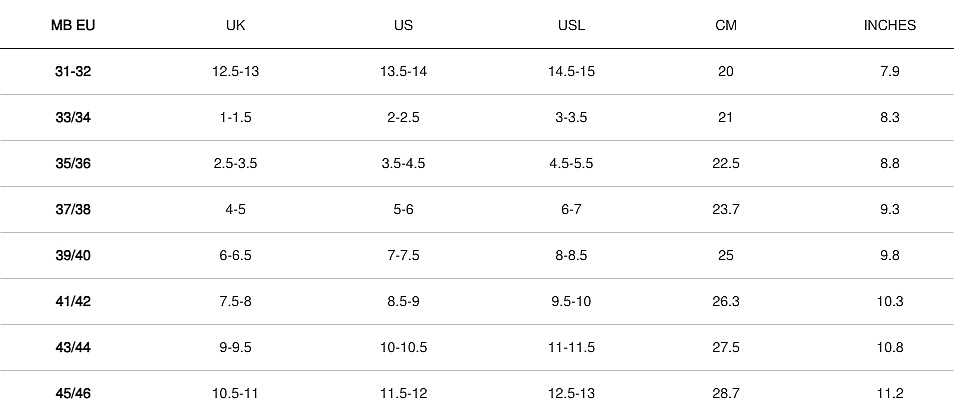
Task: Click UK size 12.5-13 cell
Action: pyautogui.click(x=236, y=71)
